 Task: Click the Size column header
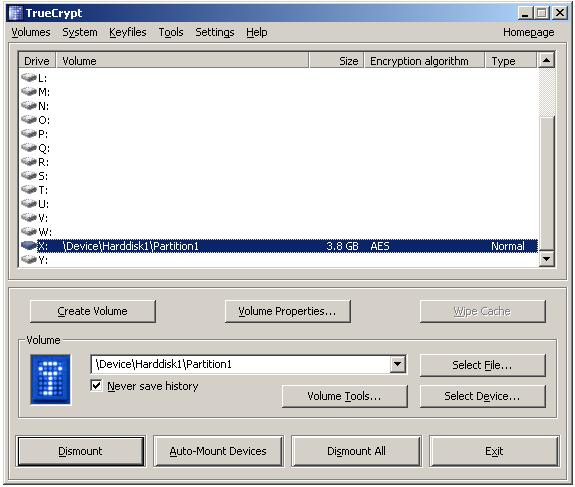[x=337, y=61]
